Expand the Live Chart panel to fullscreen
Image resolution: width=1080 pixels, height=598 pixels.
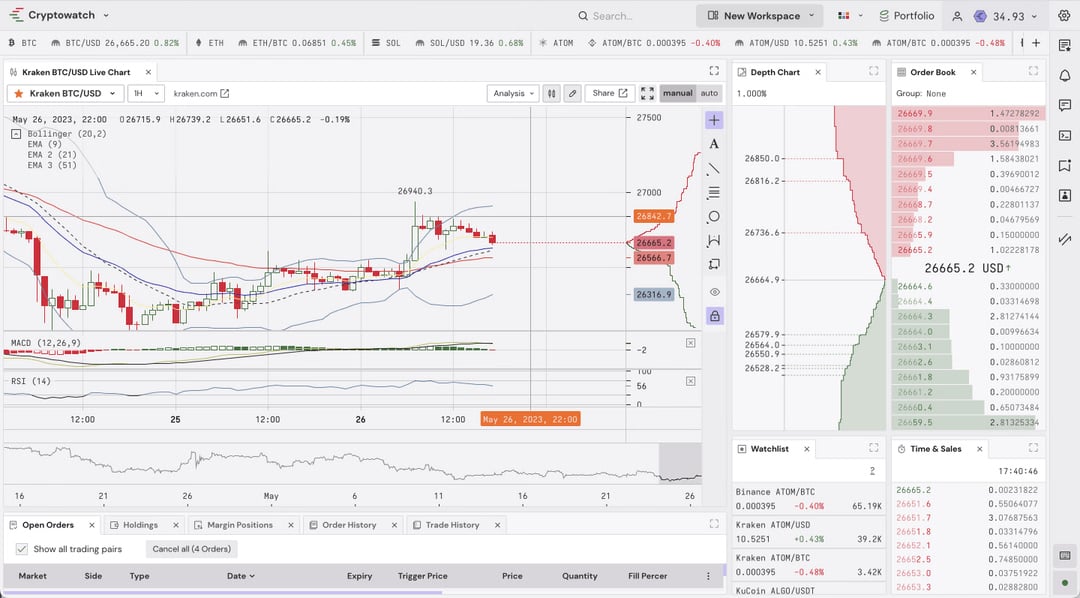point(714,71)
